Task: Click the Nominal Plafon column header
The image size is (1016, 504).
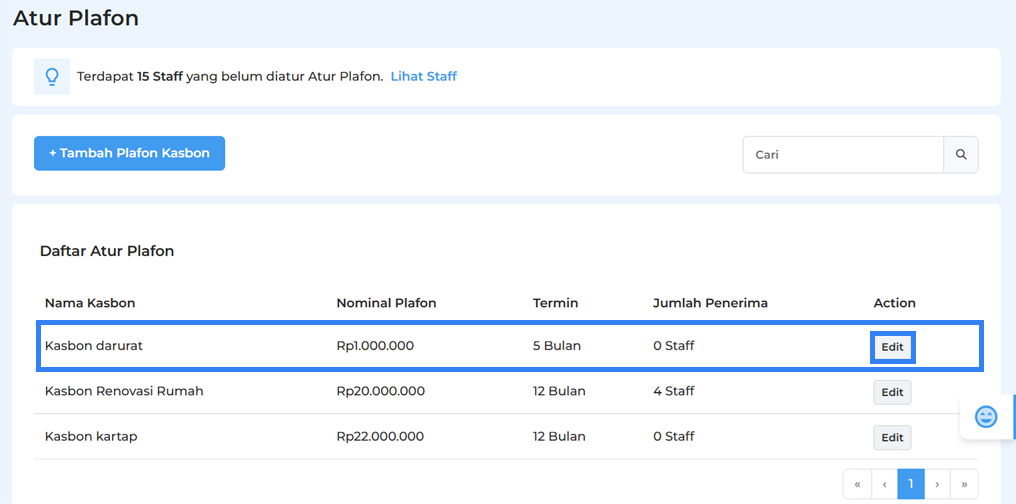Action: (386, 303)
